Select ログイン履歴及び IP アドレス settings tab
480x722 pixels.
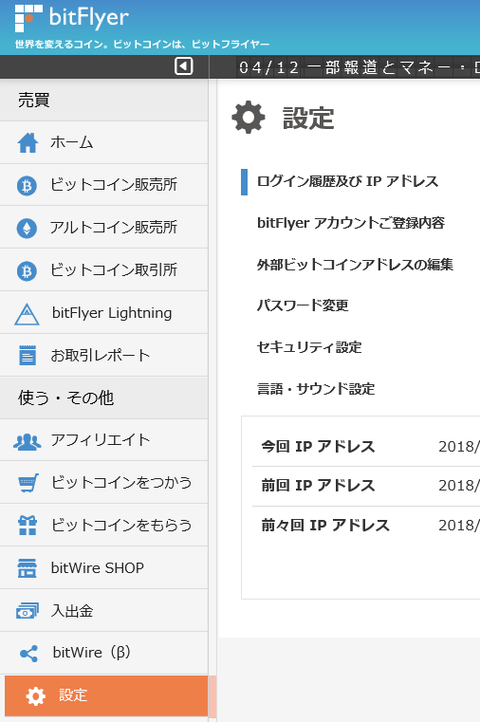point(347,181)
